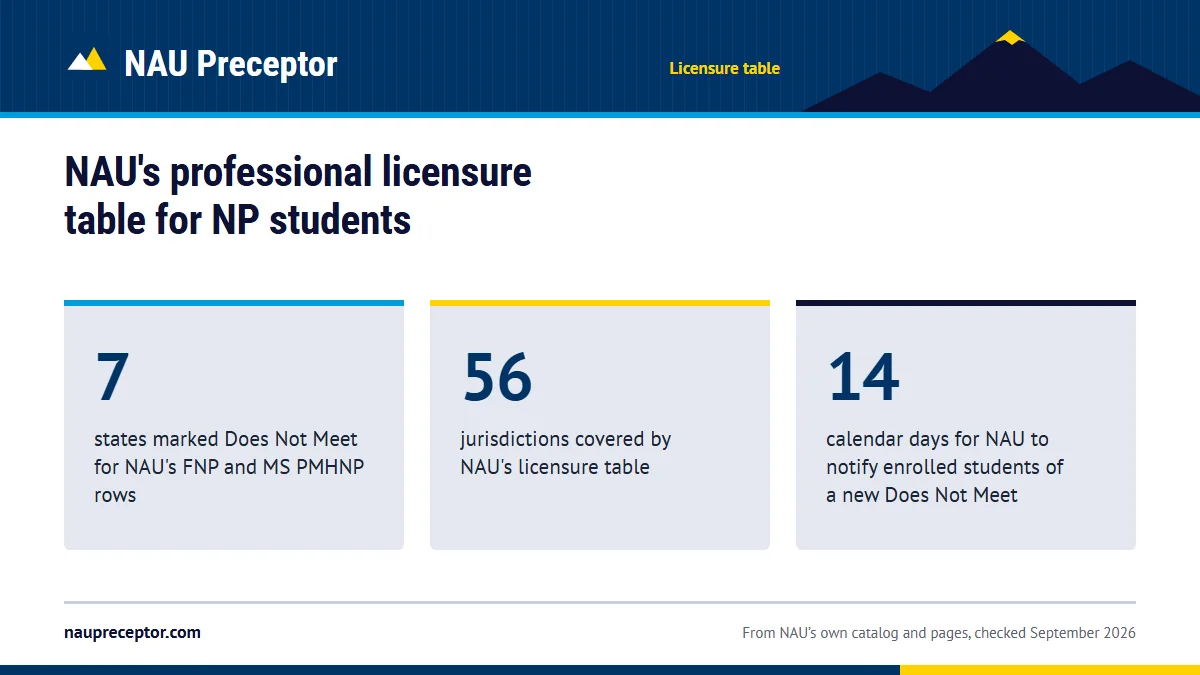The image size is (1200, 675).
Task: Click the mountain illustration with yellow peak
Action: coord(1000,71)
